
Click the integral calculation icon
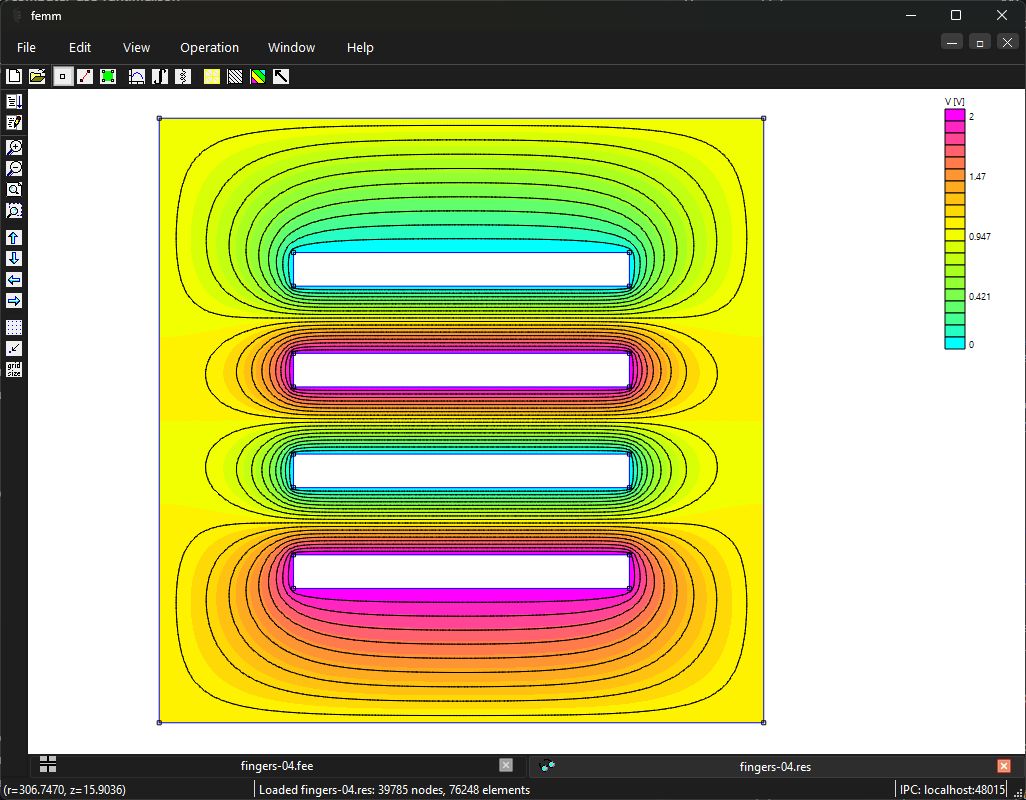click(x=160, y=77)
